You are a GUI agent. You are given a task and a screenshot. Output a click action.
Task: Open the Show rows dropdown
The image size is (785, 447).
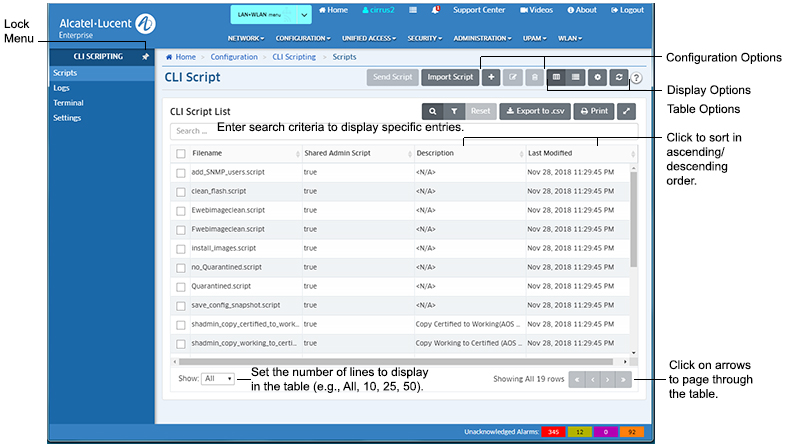click(x=218, y=379)
